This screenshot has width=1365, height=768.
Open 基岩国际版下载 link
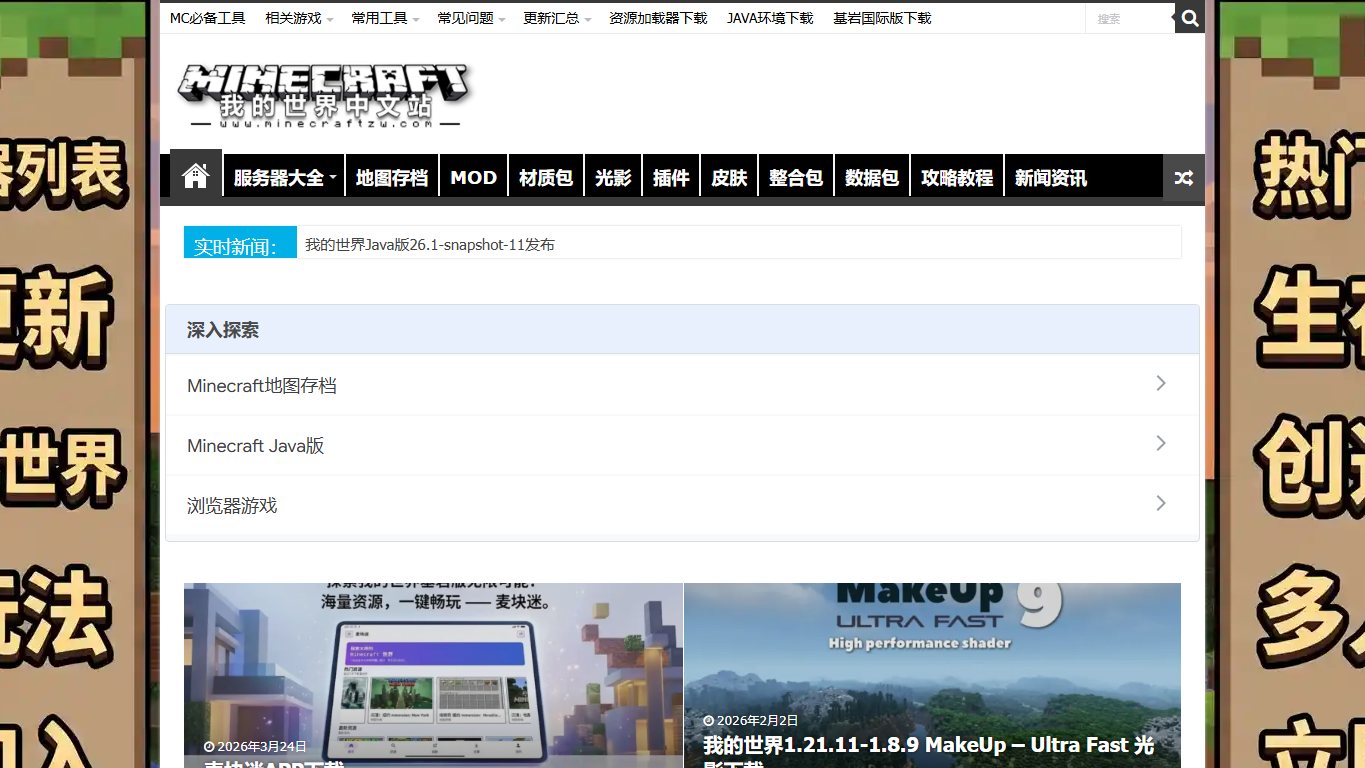pos(882,18)
